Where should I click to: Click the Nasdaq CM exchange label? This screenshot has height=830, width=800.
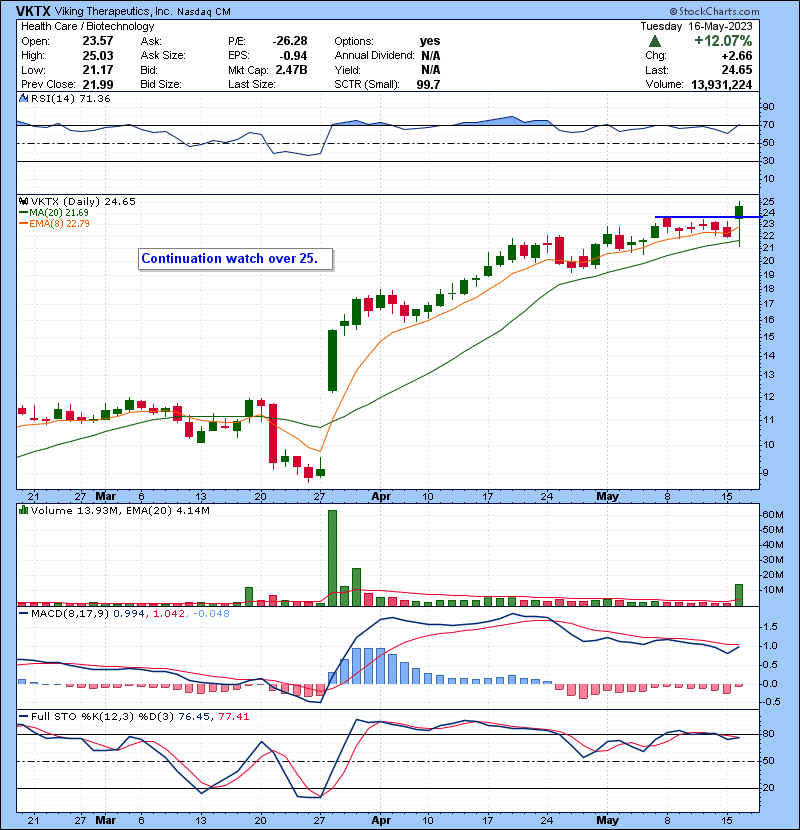204,11
